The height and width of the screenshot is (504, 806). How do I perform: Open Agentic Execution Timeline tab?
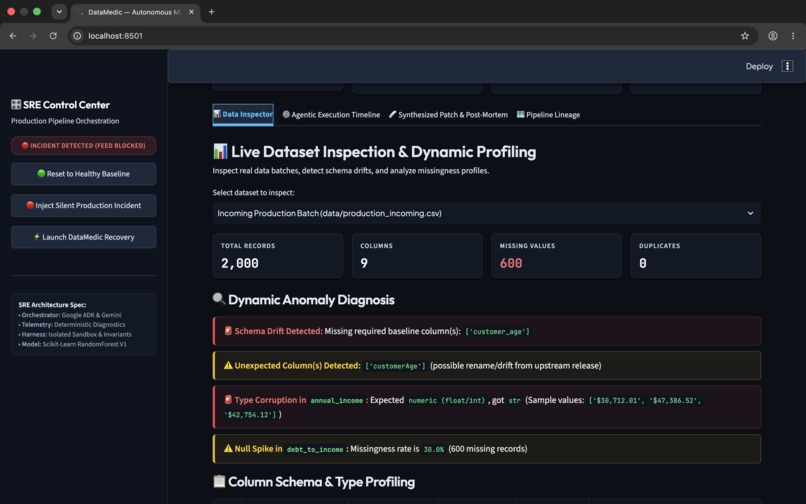click(x=332, y=115)
